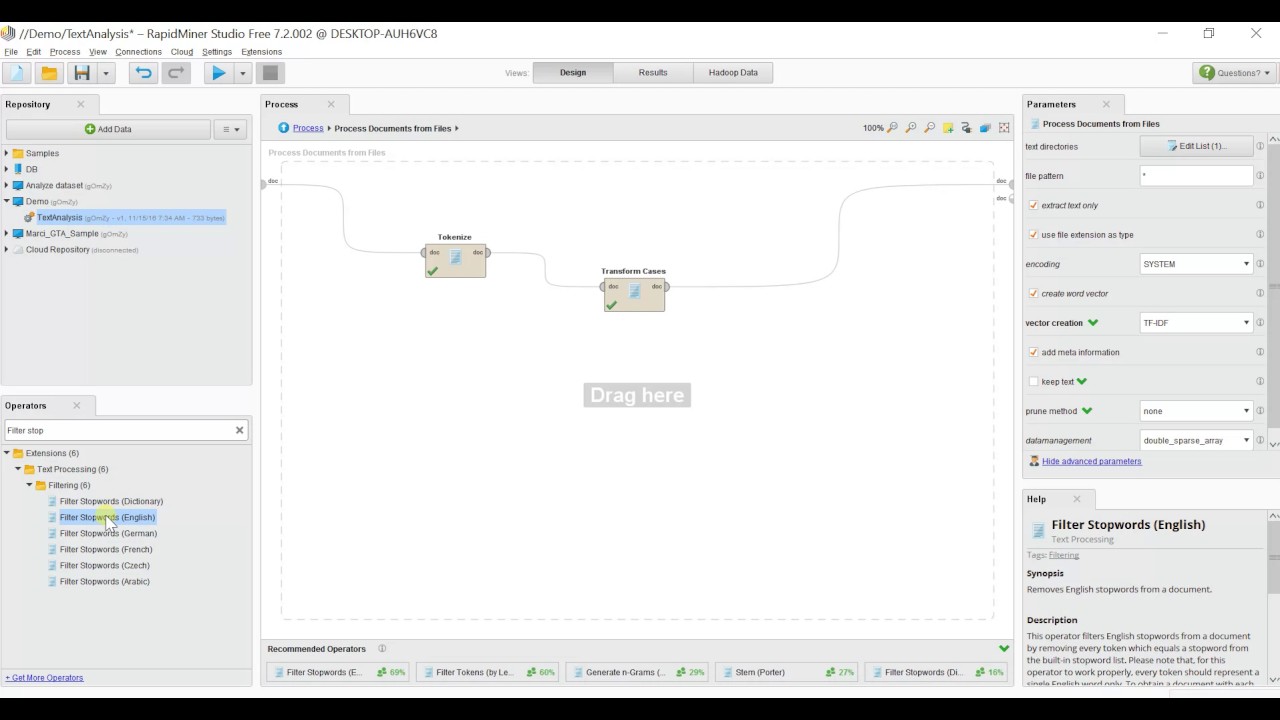Click auto-fit process size icon
Screen dimensions: 1280x720
(1004, 128)
